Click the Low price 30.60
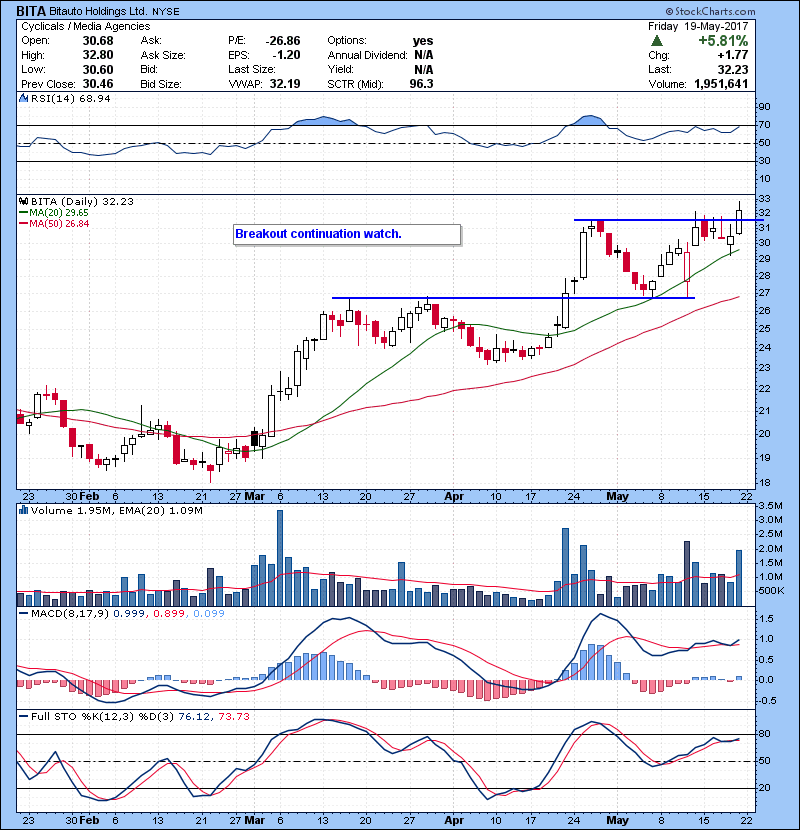 [x=98, y=69]
